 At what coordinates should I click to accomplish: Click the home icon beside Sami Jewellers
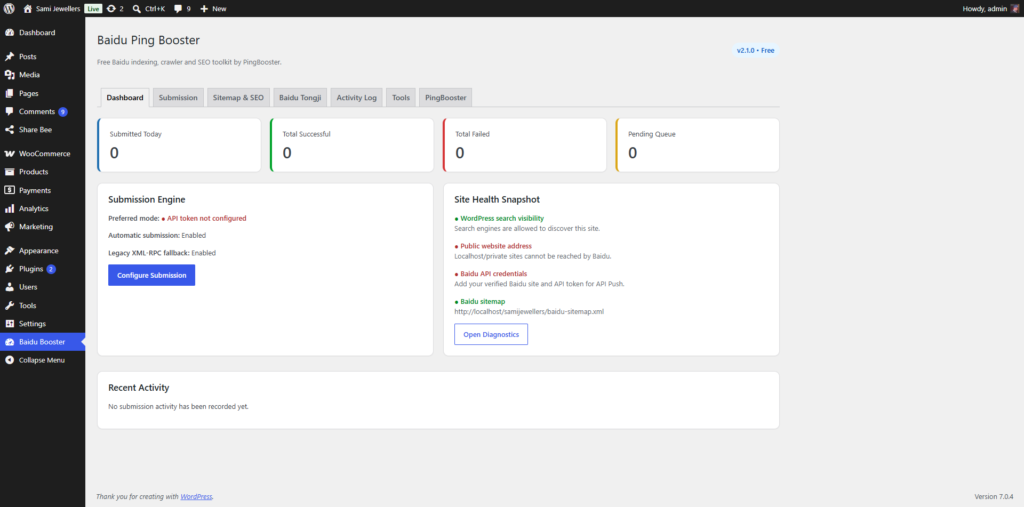[27, 9]
